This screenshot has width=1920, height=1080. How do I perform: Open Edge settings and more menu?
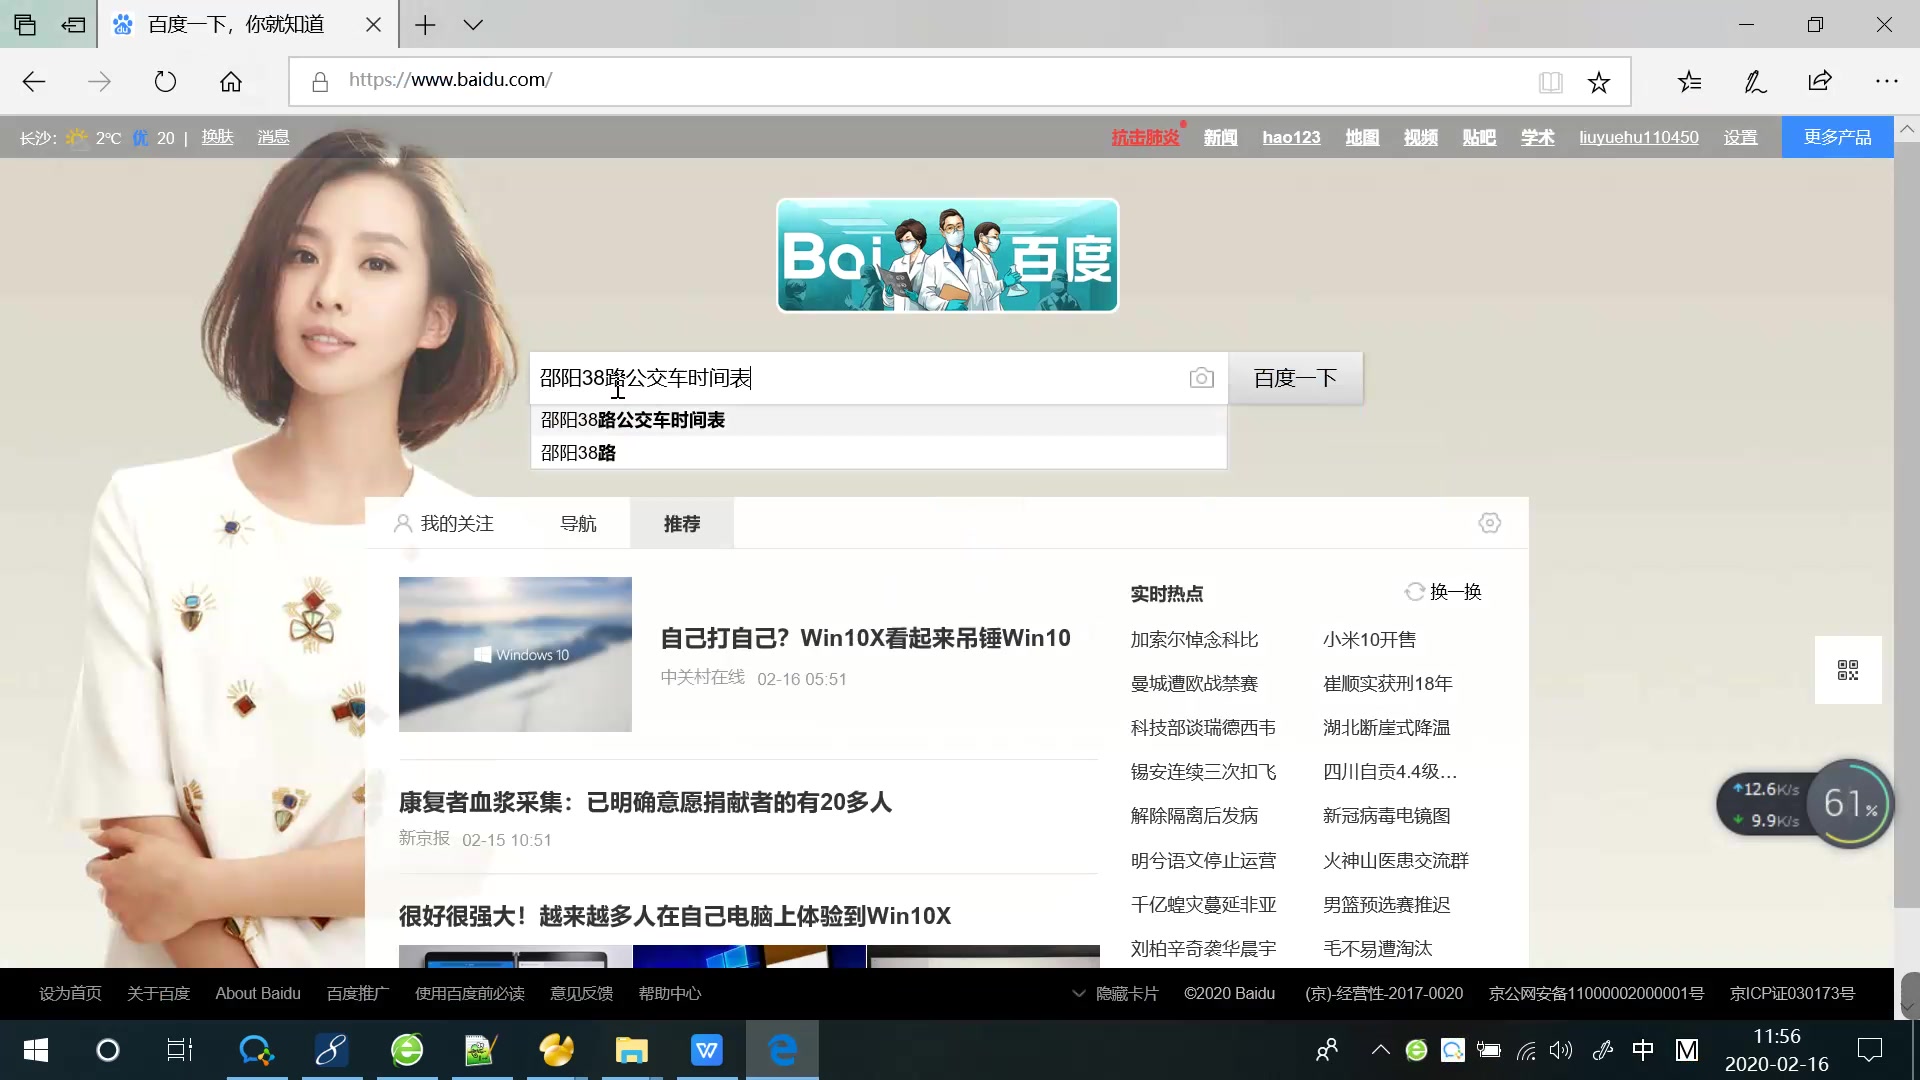click(x=1886, y=82)
